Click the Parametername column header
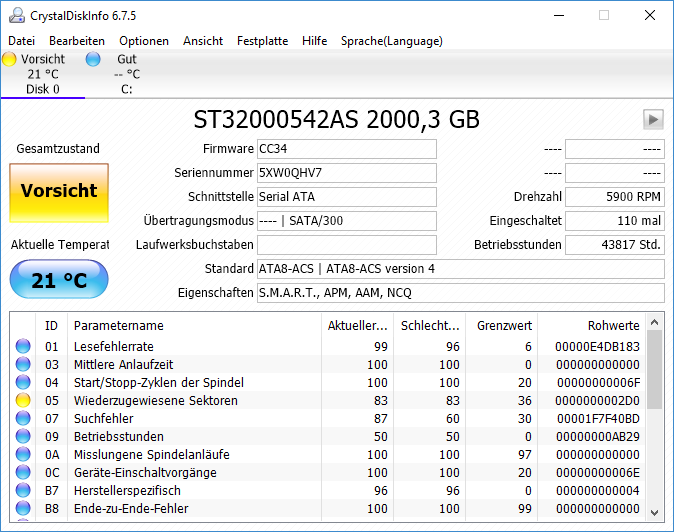The width and height of the screenshot is (674, 532). 194,326
